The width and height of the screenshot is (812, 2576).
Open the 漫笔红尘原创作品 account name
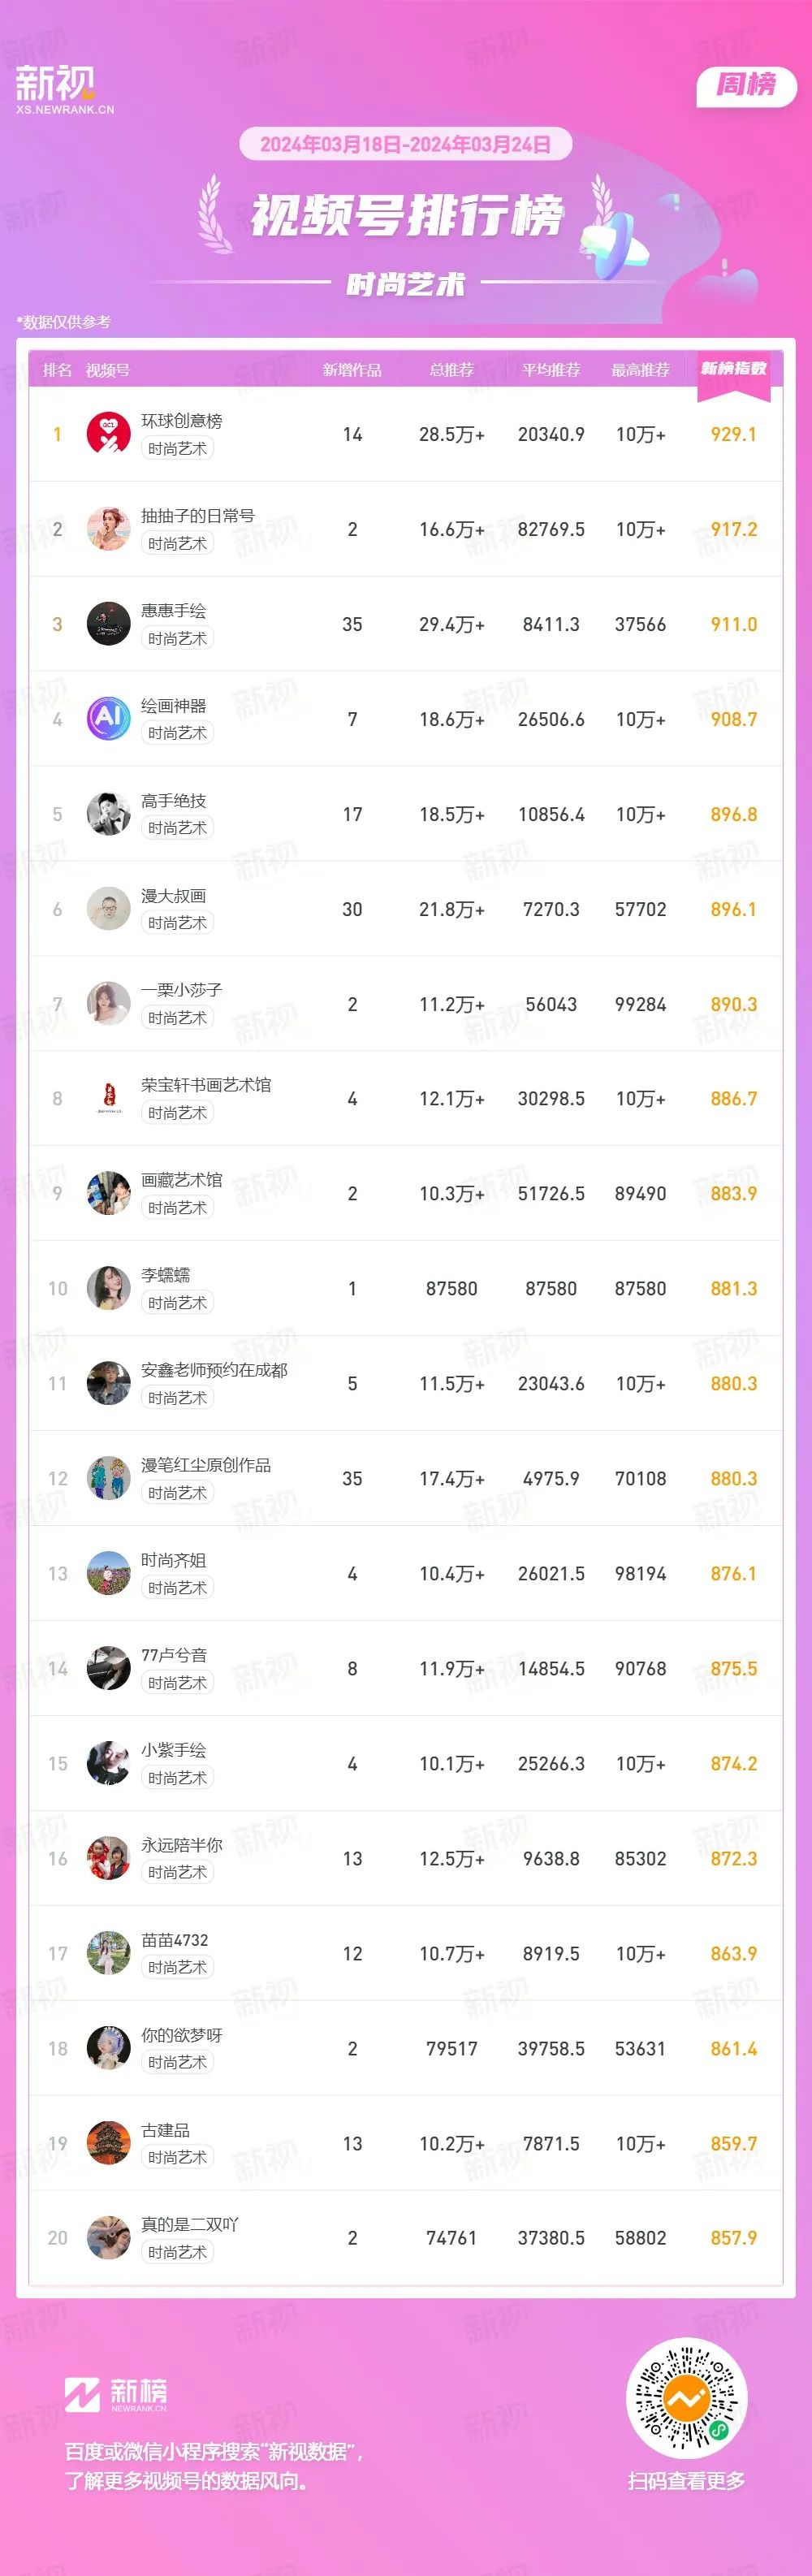(x=206, y=1465)
